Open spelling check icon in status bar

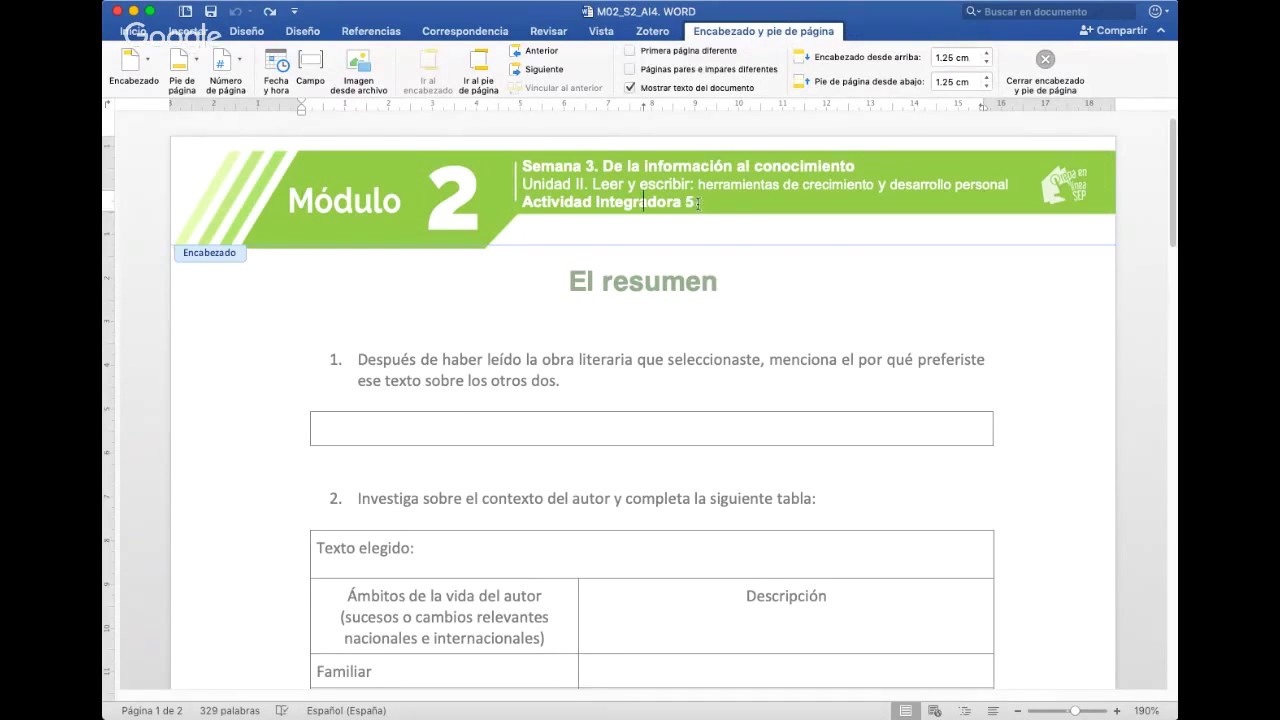(x=282, y=710)
